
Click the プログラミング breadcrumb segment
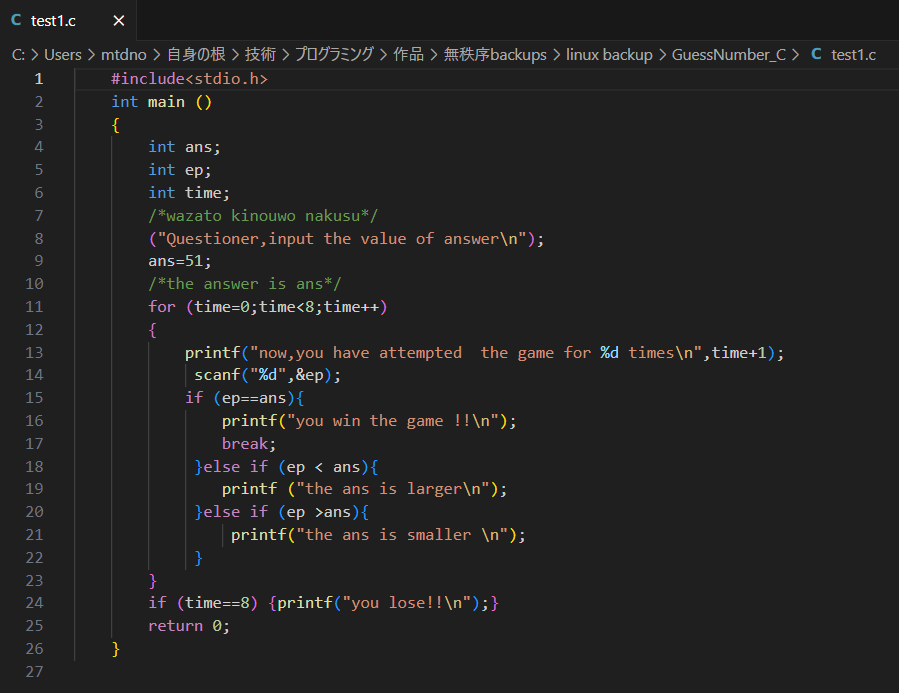coord(334,55)
